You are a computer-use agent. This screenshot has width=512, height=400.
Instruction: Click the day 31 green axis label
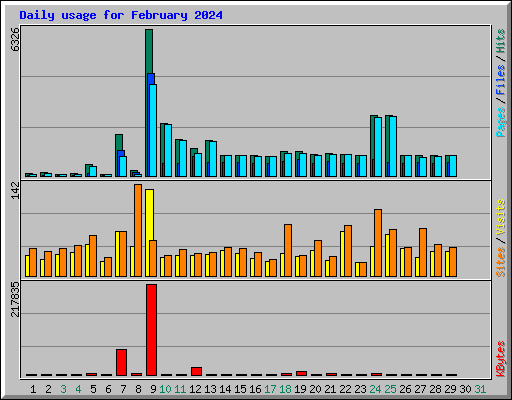click(480, 389)
